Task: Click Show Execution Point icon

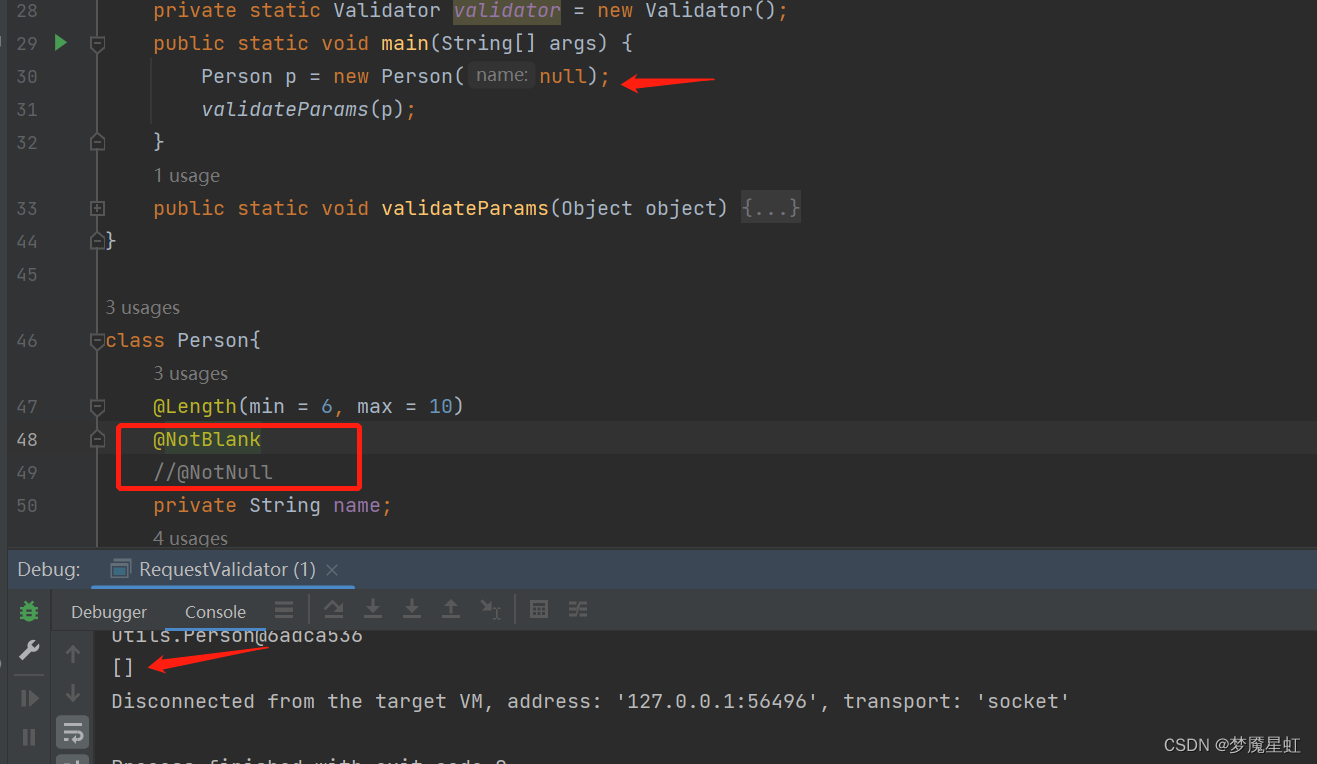Action: (284, 609)
